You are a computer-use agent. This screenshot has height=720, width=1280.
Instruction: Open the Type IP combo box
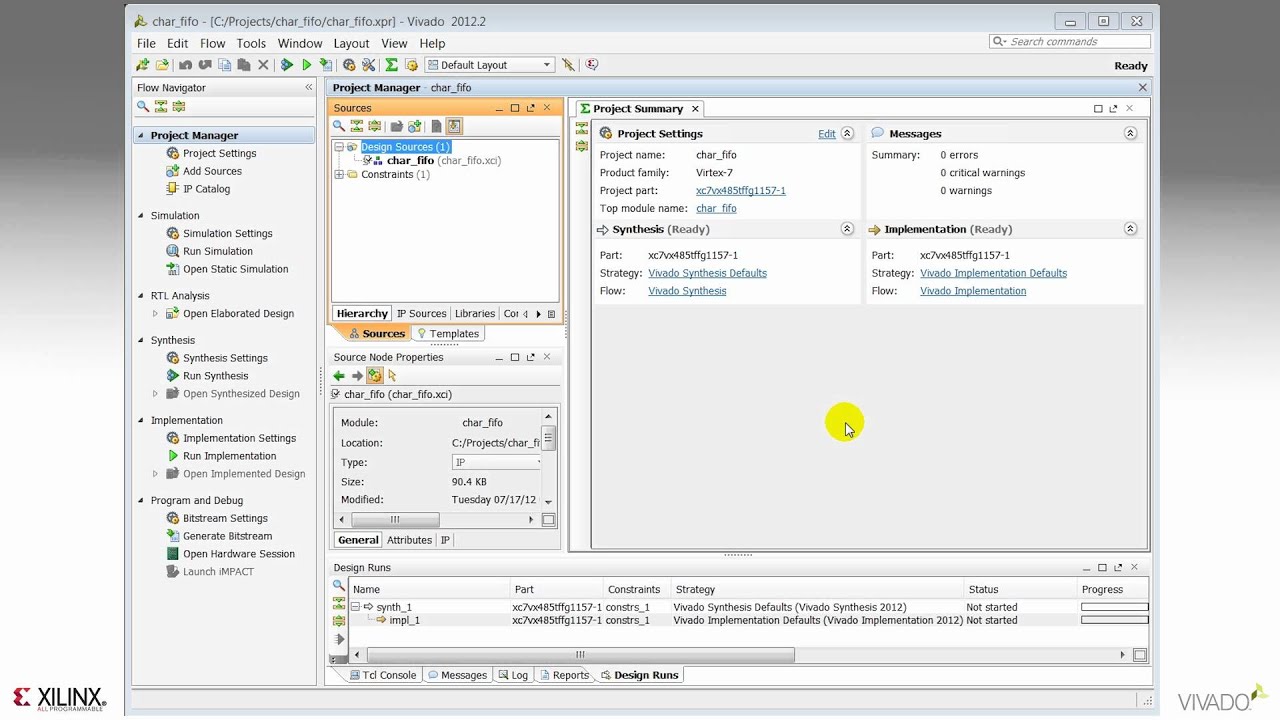tap(496, 462)
